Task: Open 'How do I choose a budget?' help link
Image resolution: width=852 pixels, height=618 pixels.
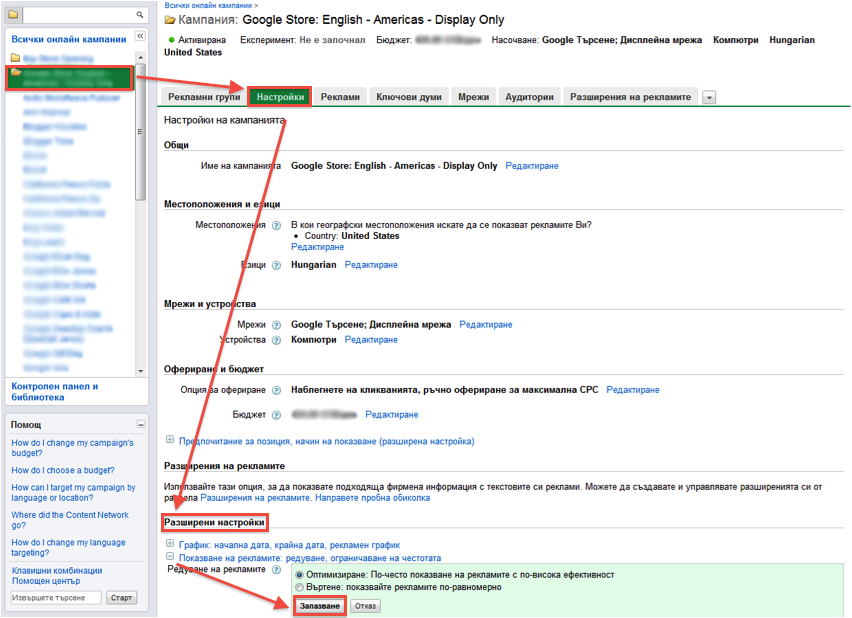Action: [63, 470]
